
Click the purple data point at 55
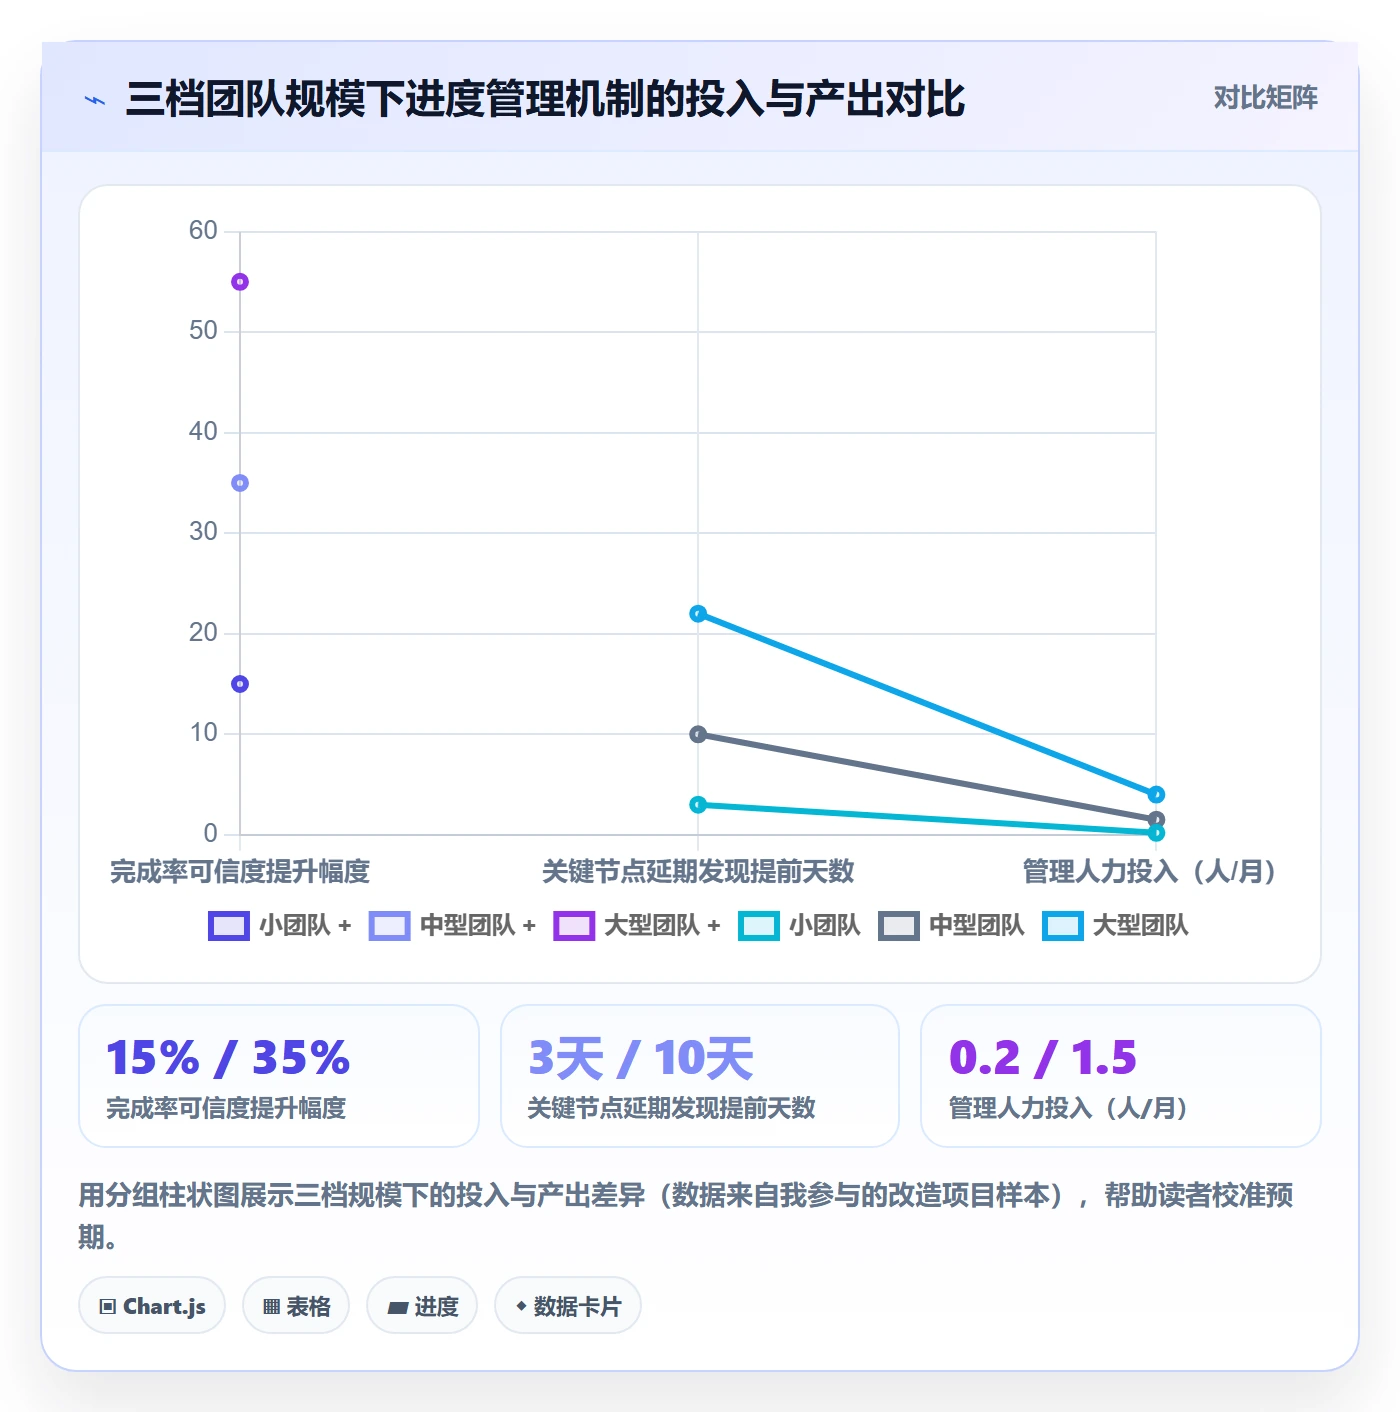point(240,282)
